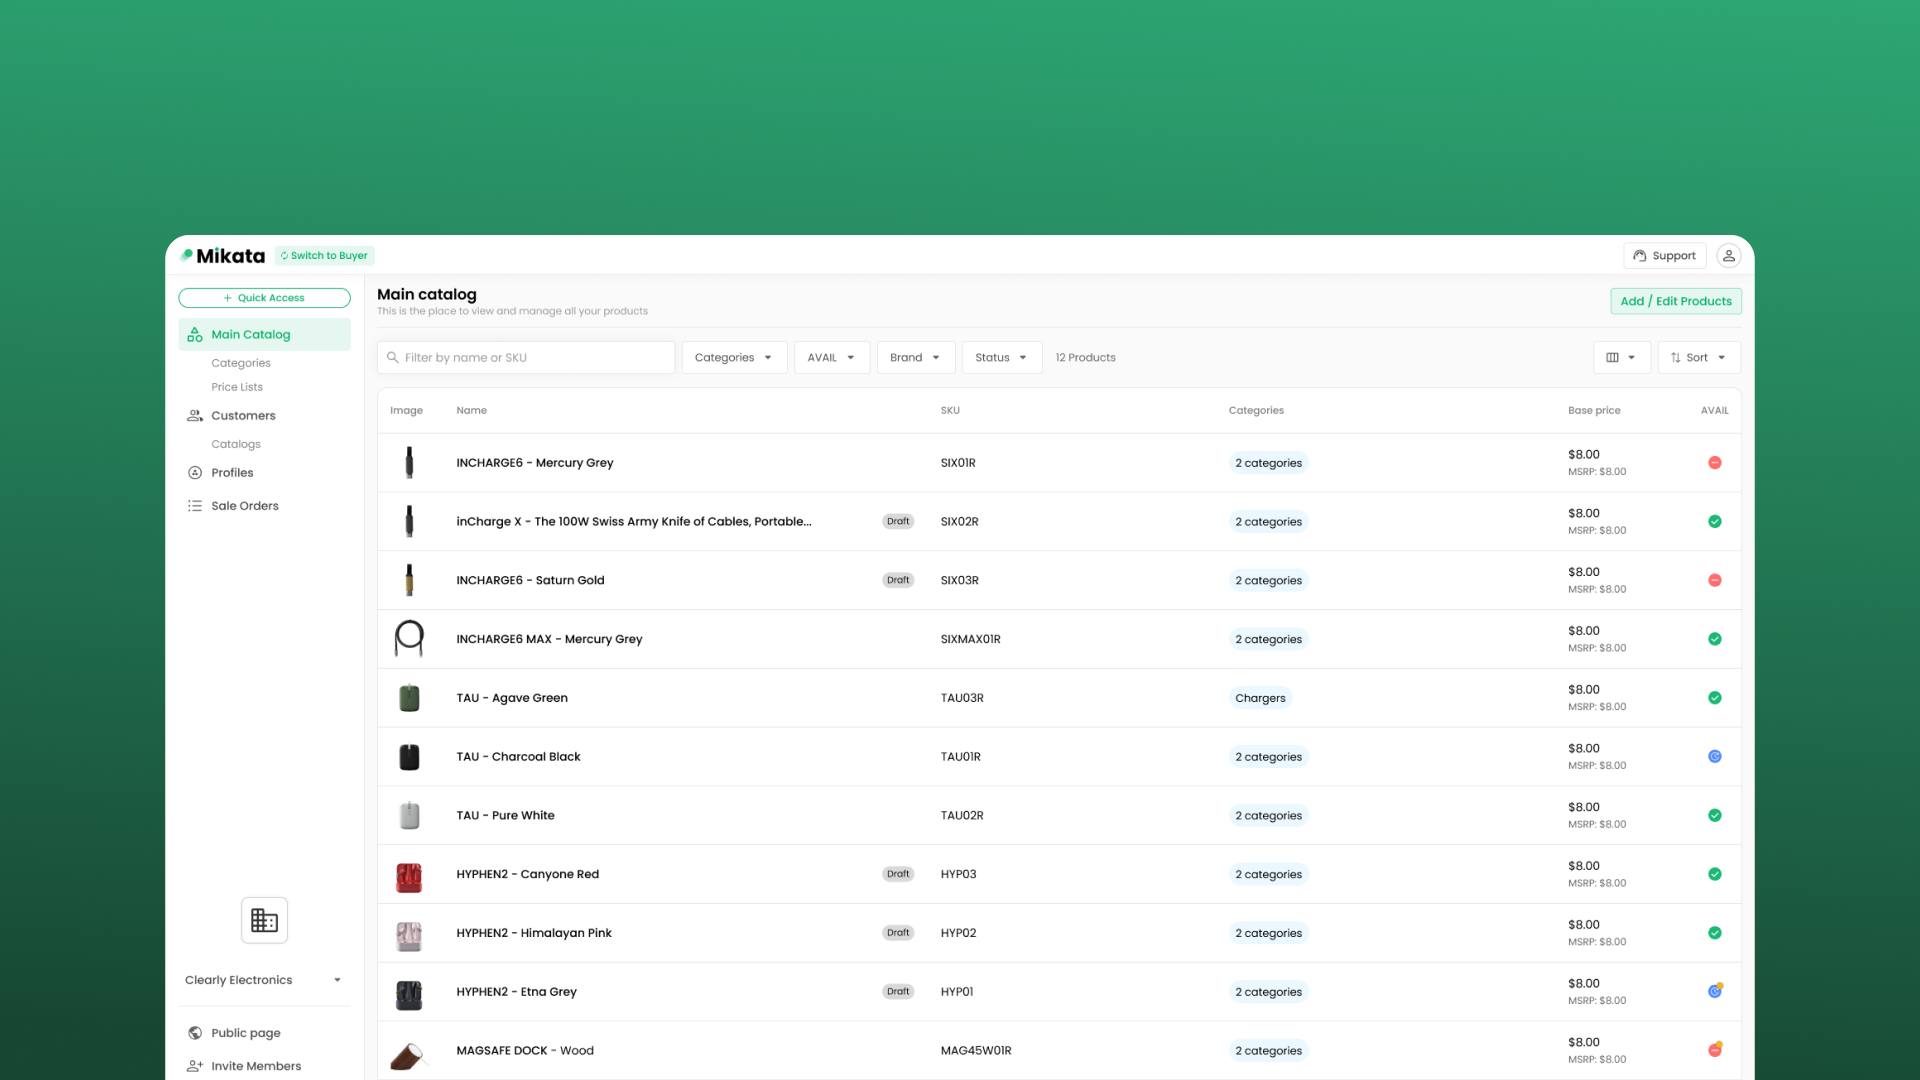The width and height of the screenshot is (1920, 1080).
Task: Open the Categories filter dropdown
Action: 734,358
